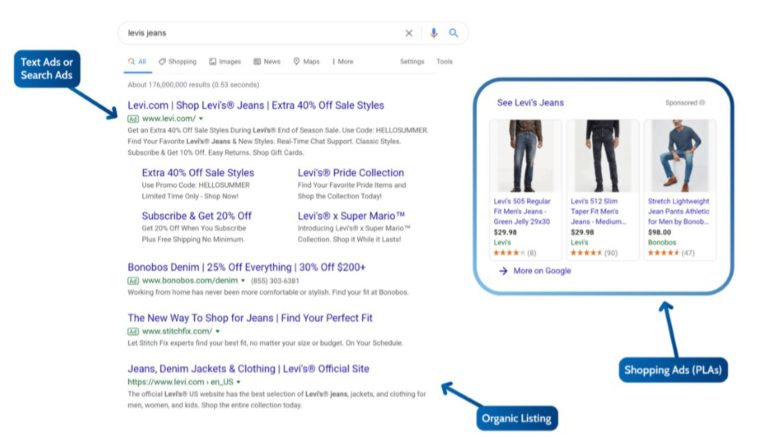Viewport: 768px width, 437px height.
Task: Expand dropdown arrow next to www.levi.com/
Action: tap(201, 119)
